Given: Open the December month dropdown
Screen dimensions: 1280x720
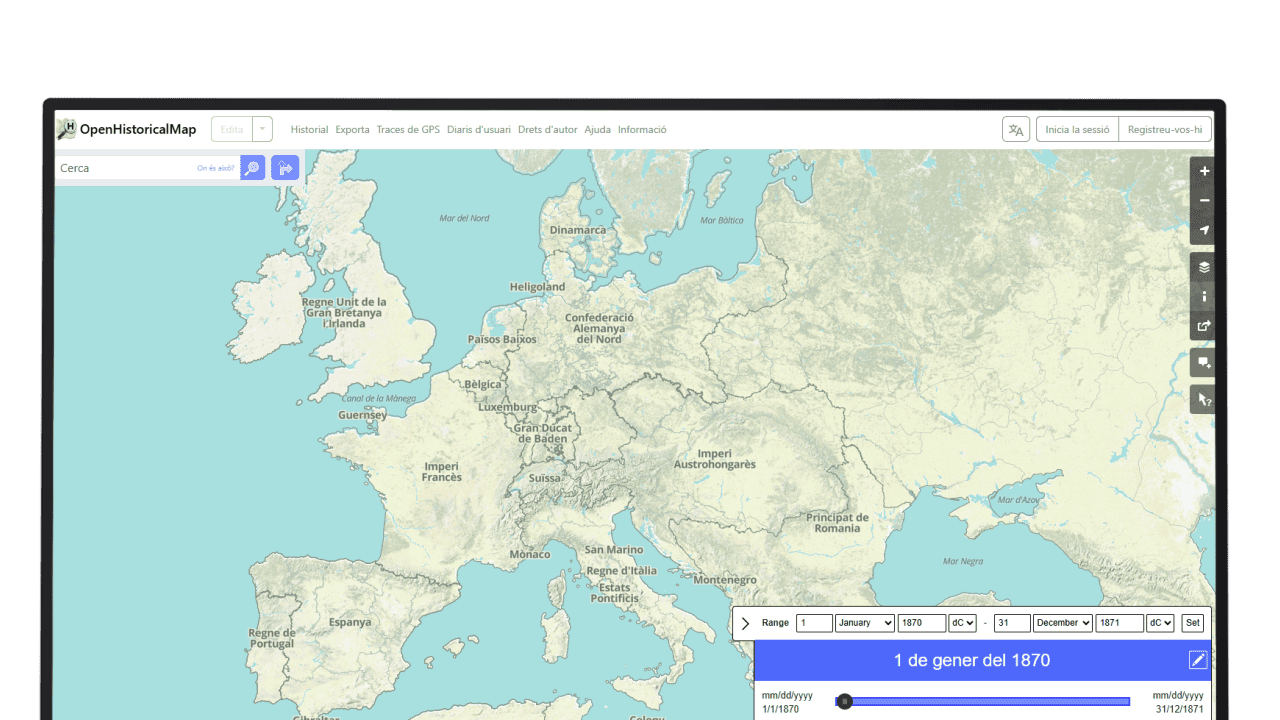Looking at the screenshot, I should coord(1062,623).
